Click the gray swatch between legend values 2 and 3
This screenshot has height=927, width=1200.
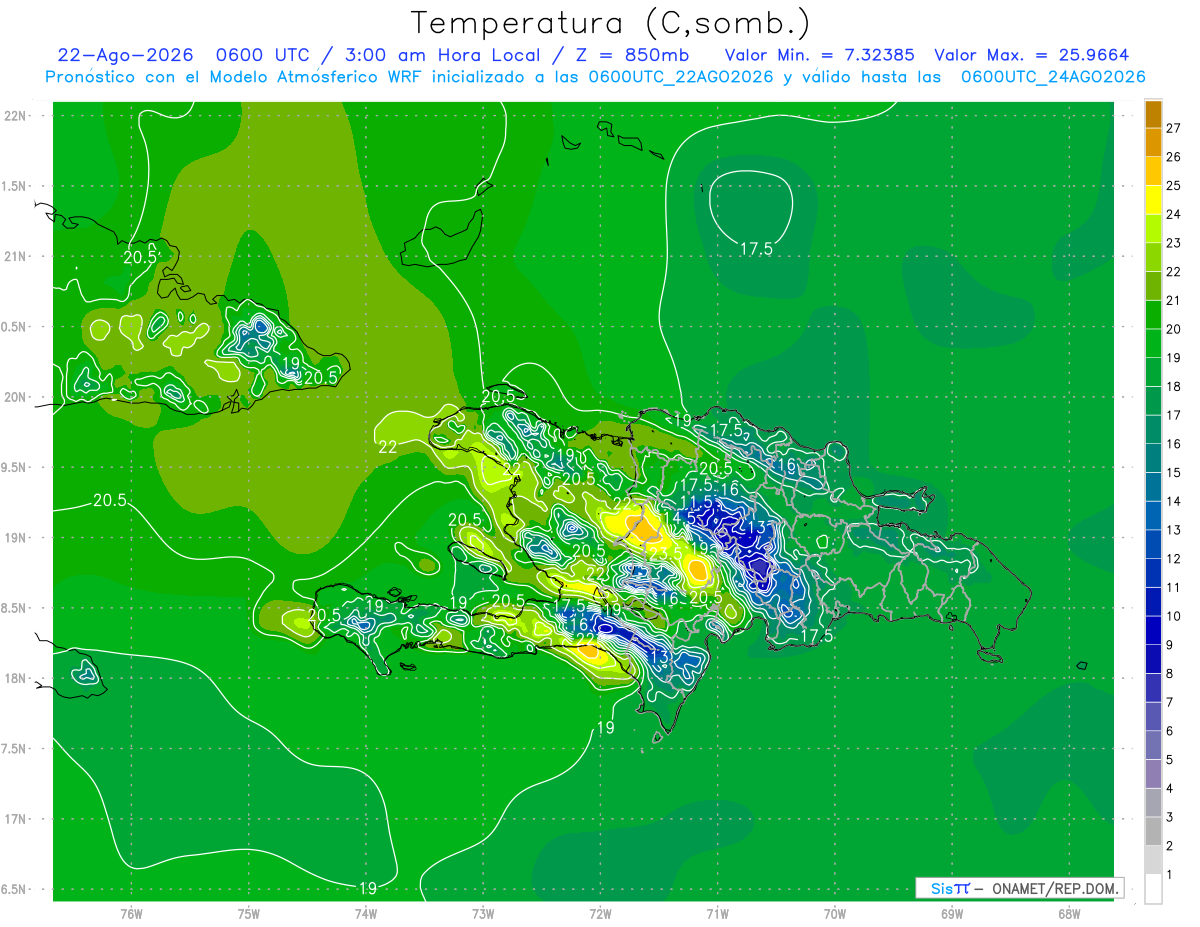pos(1153,831)
